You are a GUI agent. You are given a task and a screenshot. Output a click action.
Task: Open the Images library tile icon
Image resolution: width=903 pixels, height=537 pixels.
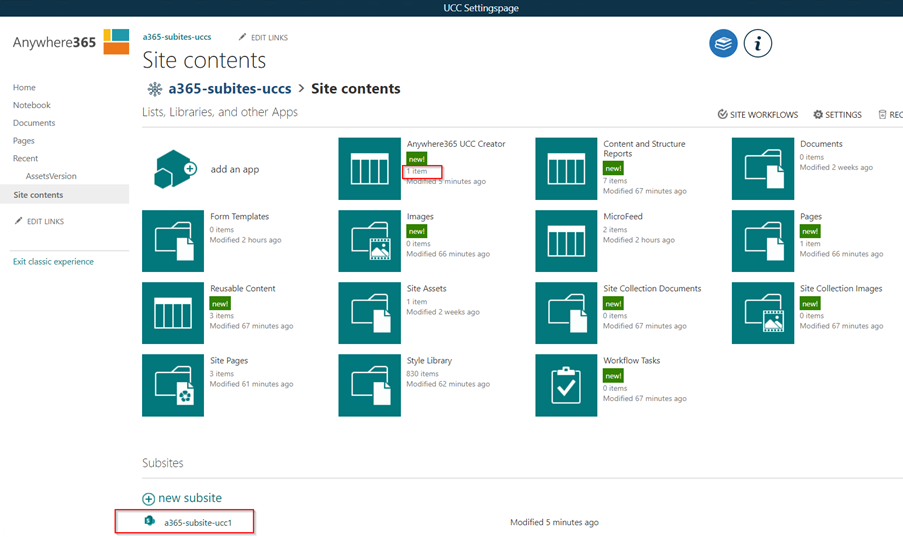tap(369, 241)
